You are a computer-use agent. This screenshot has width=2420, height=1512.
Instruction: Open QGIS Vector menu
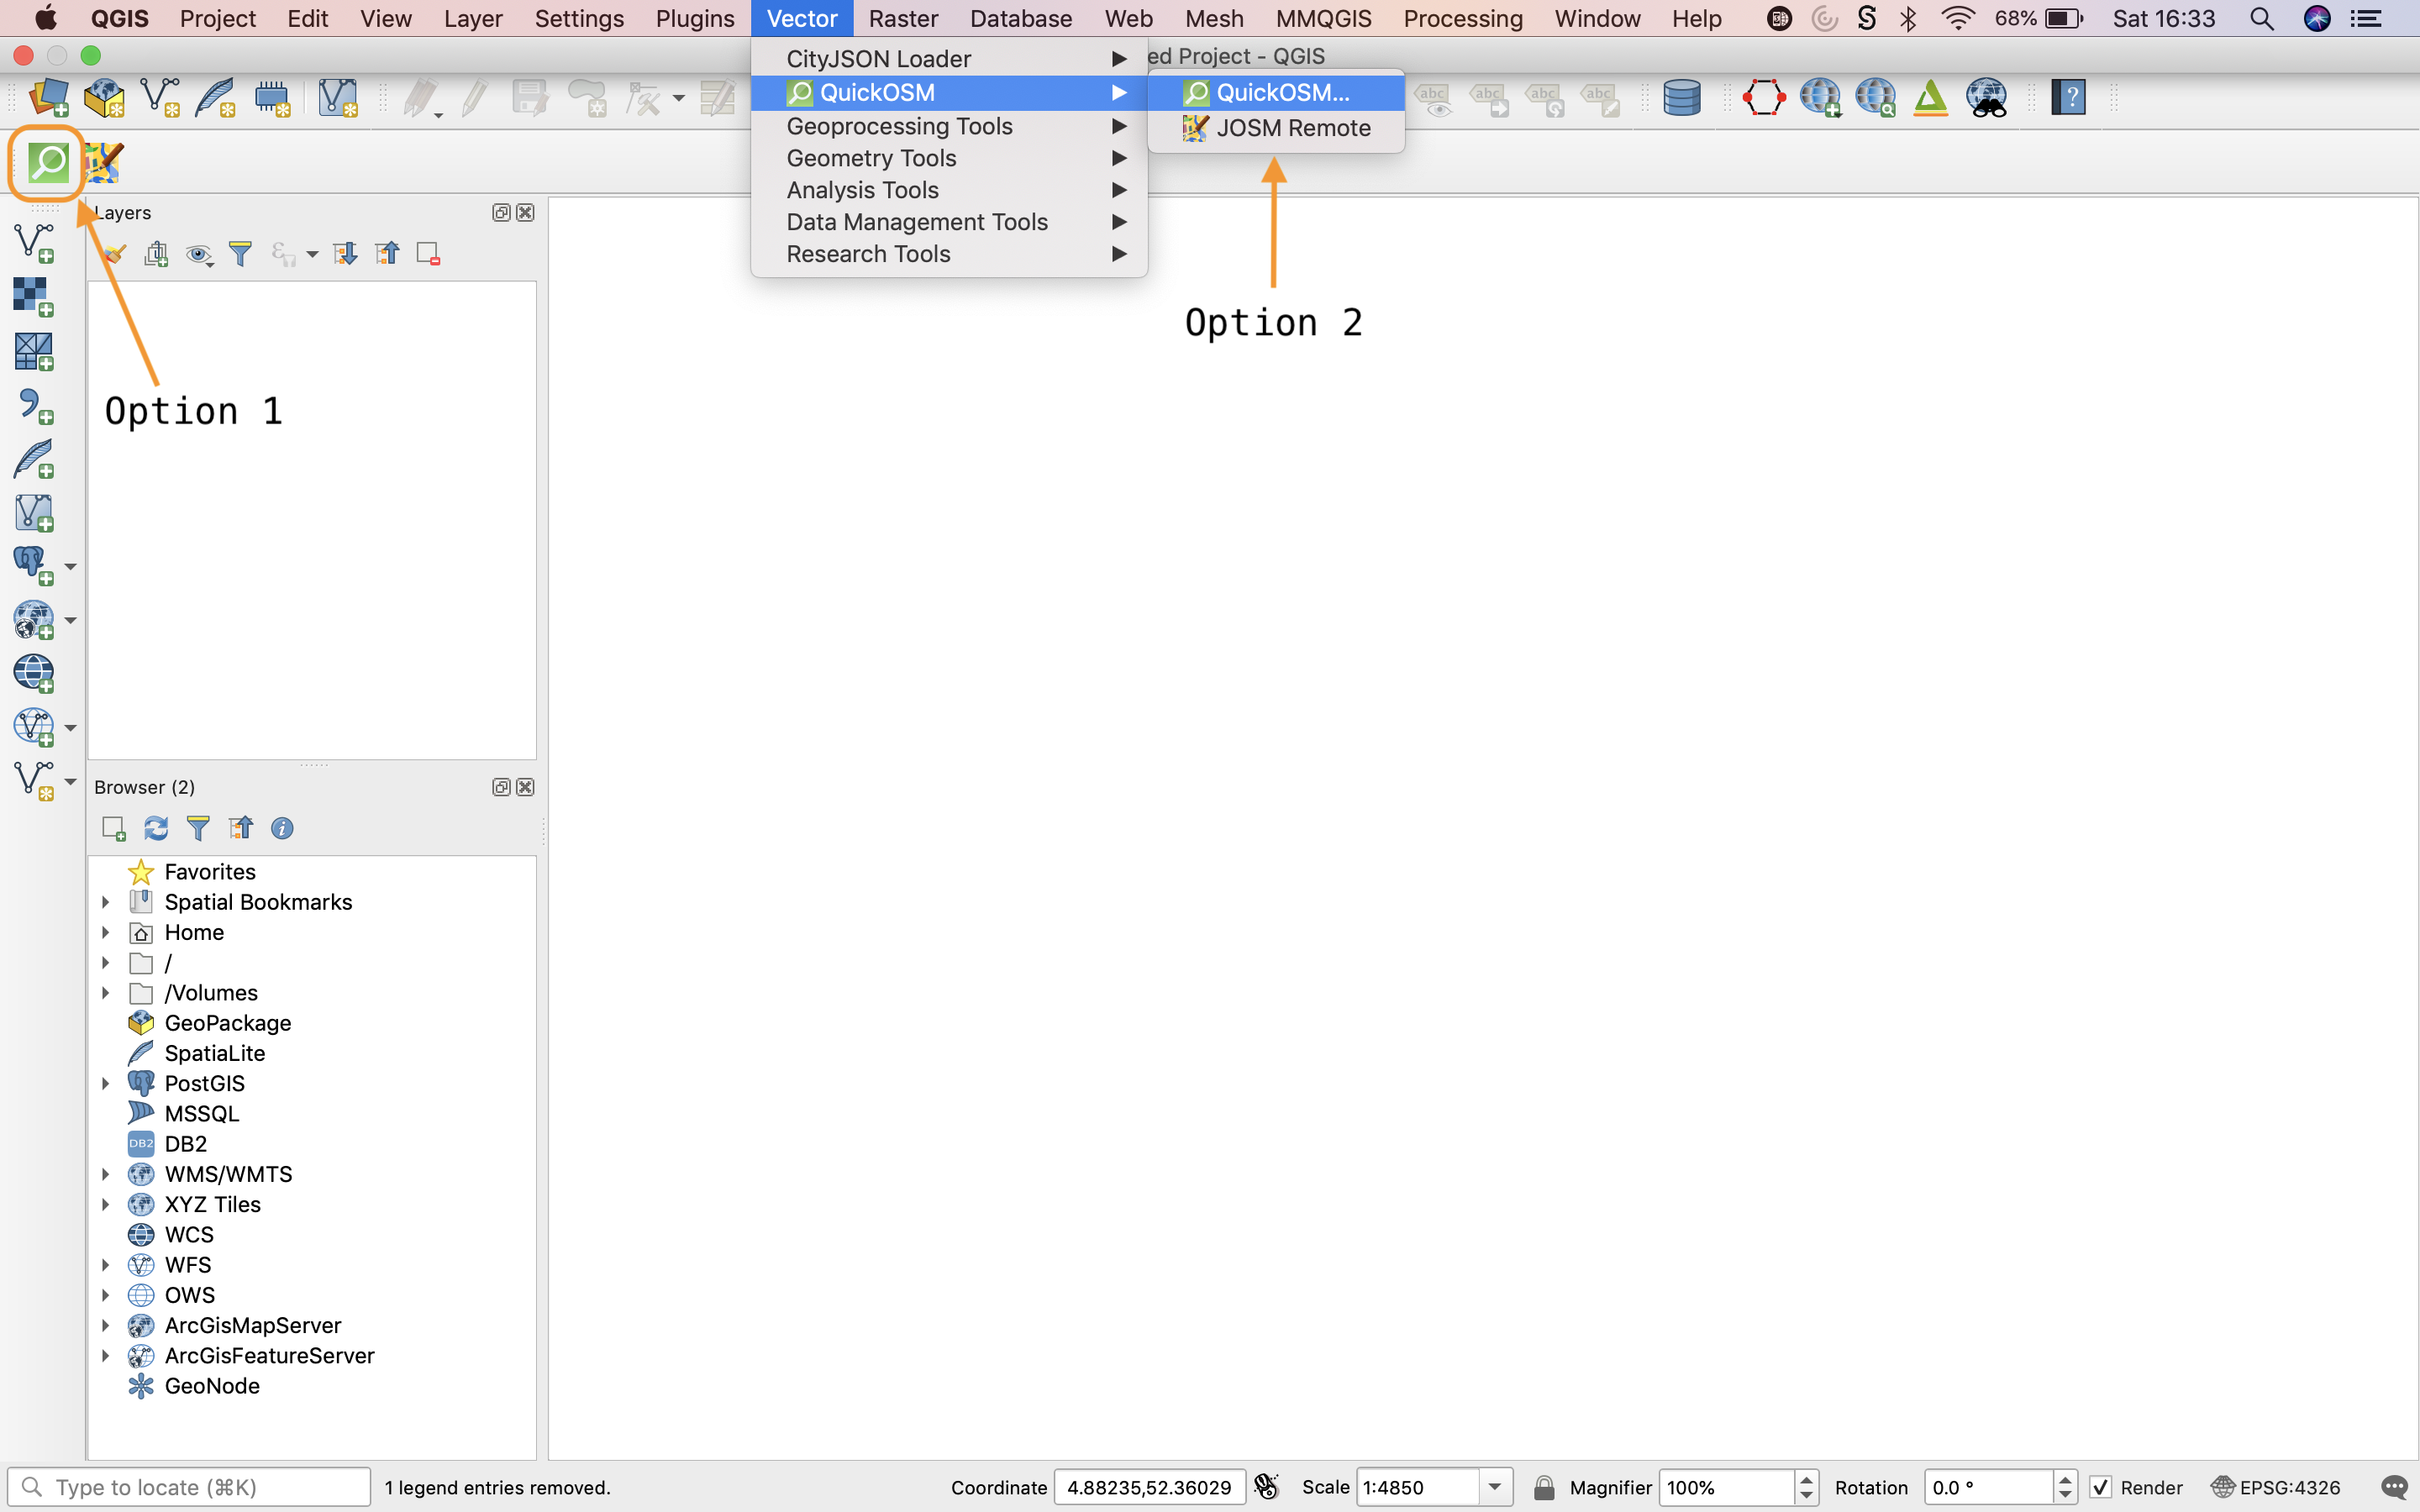(802, 19)
